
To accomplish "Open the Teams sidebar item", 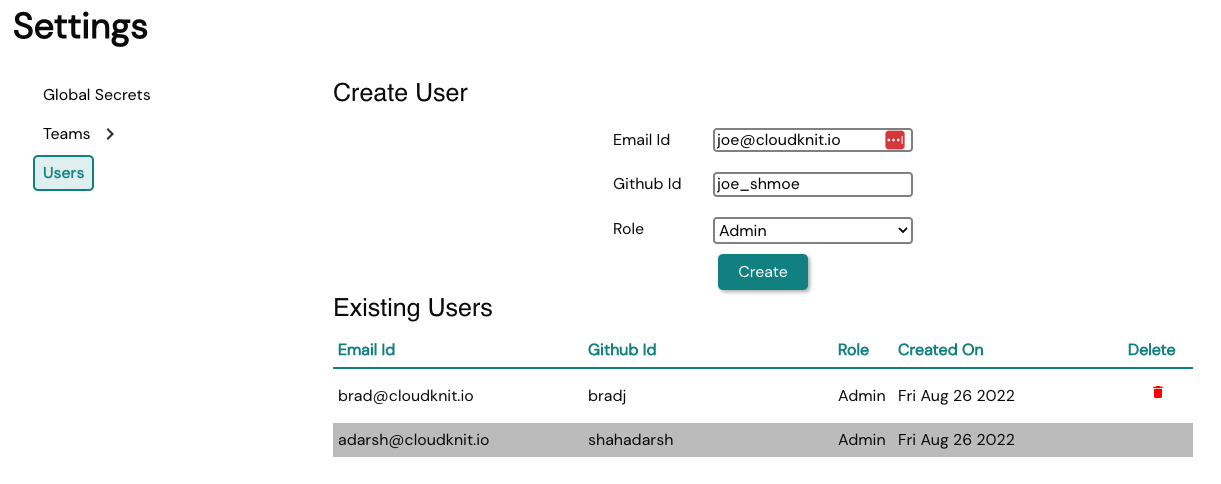I will [x=67, y=134].
